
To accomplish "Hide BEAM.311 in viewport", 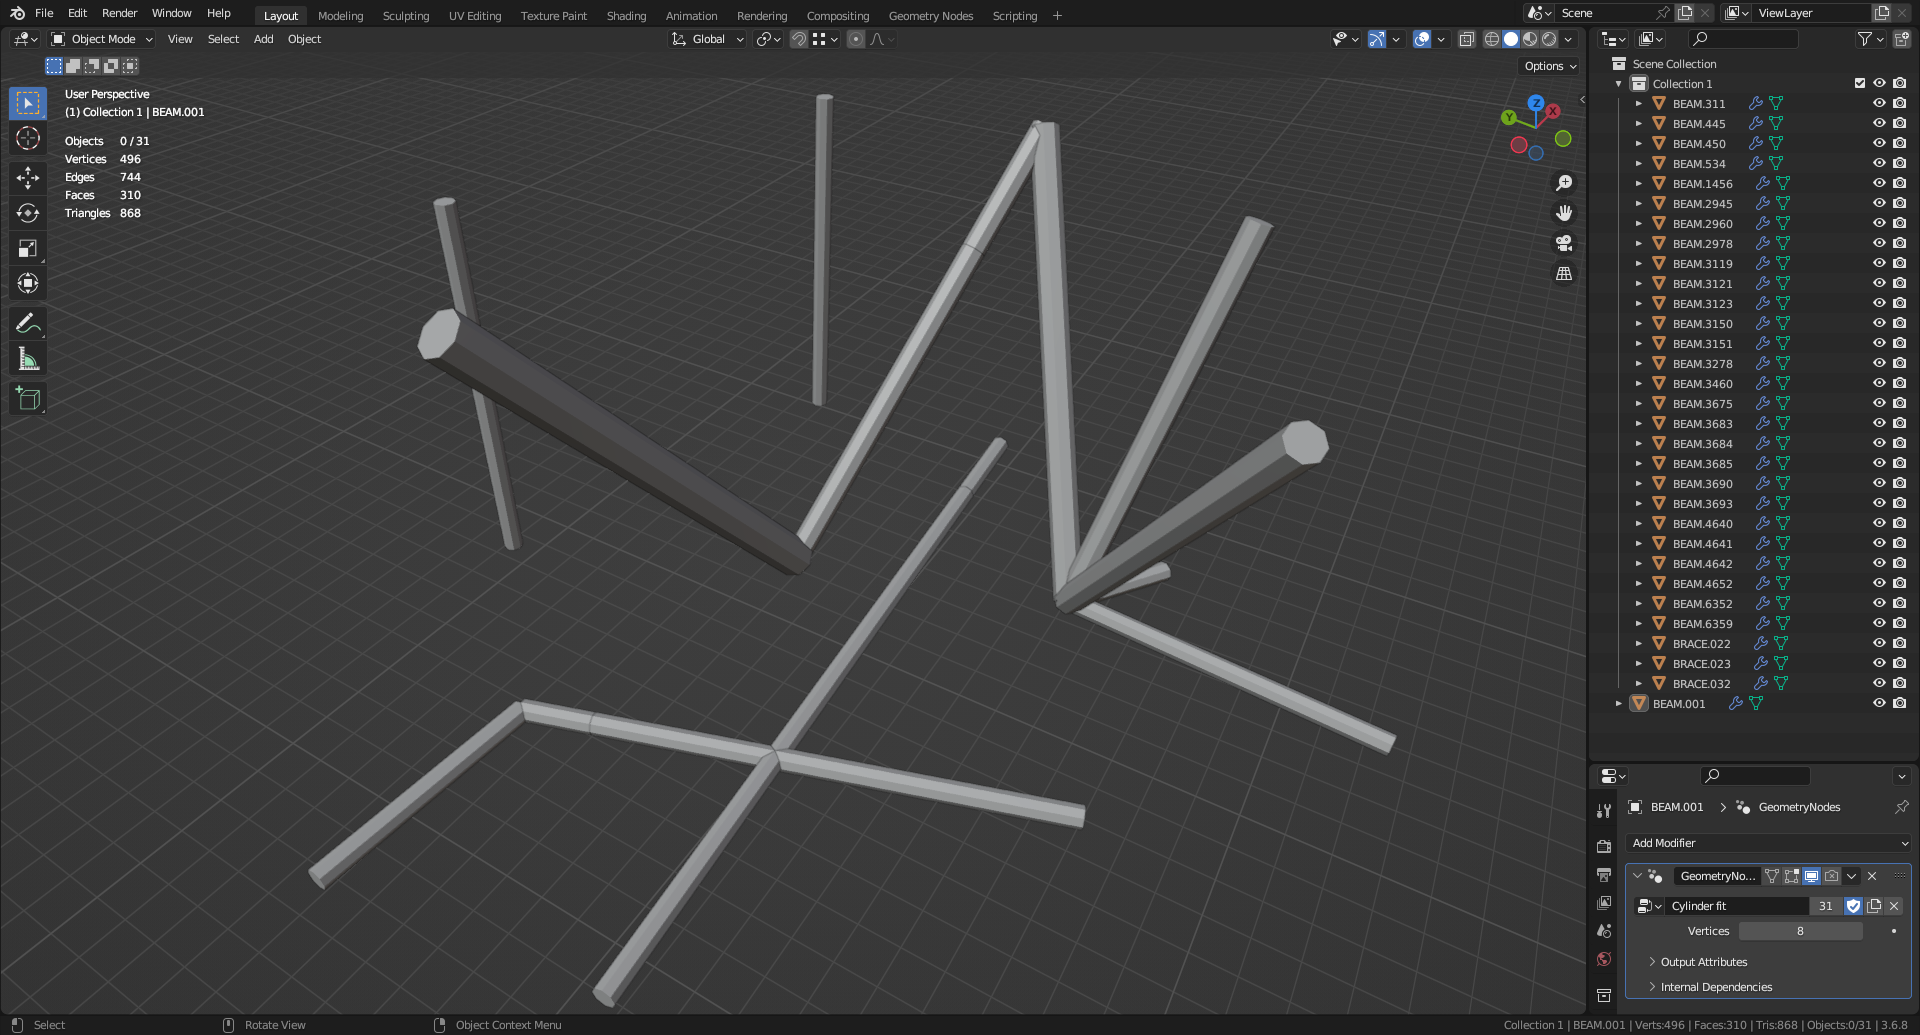I will tap(1879, 103).
